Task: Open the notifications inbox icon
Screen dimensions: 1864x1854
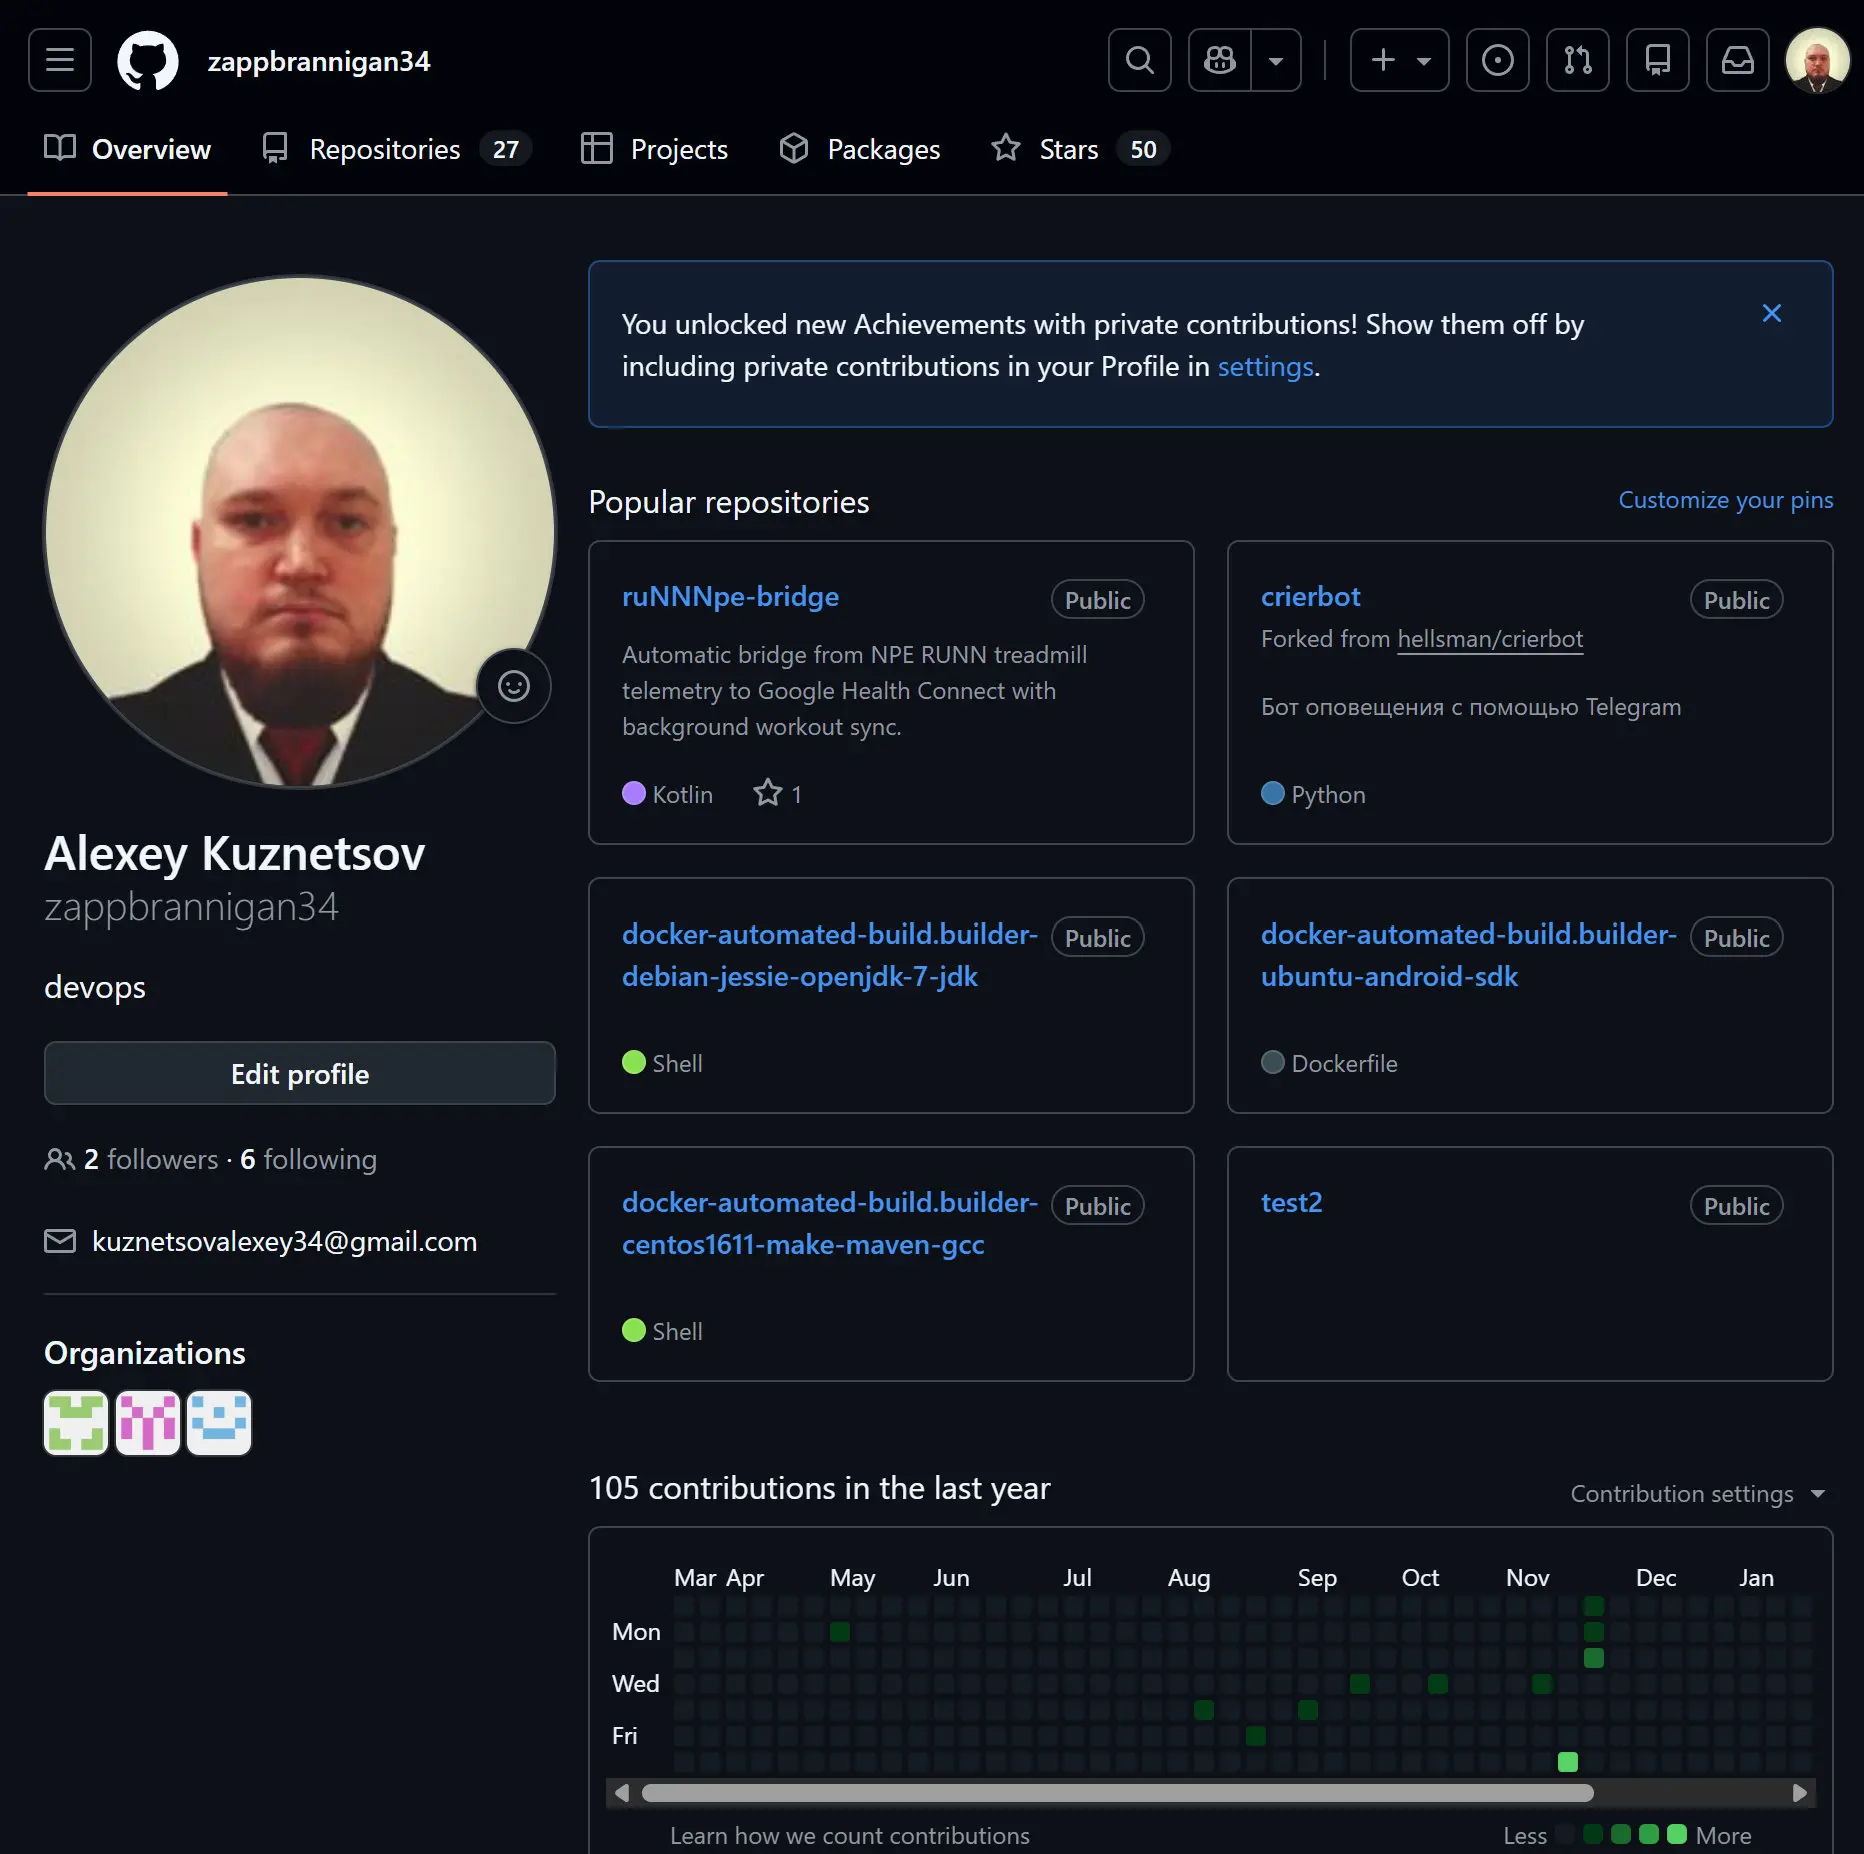Action: [x=1737, y=60]
